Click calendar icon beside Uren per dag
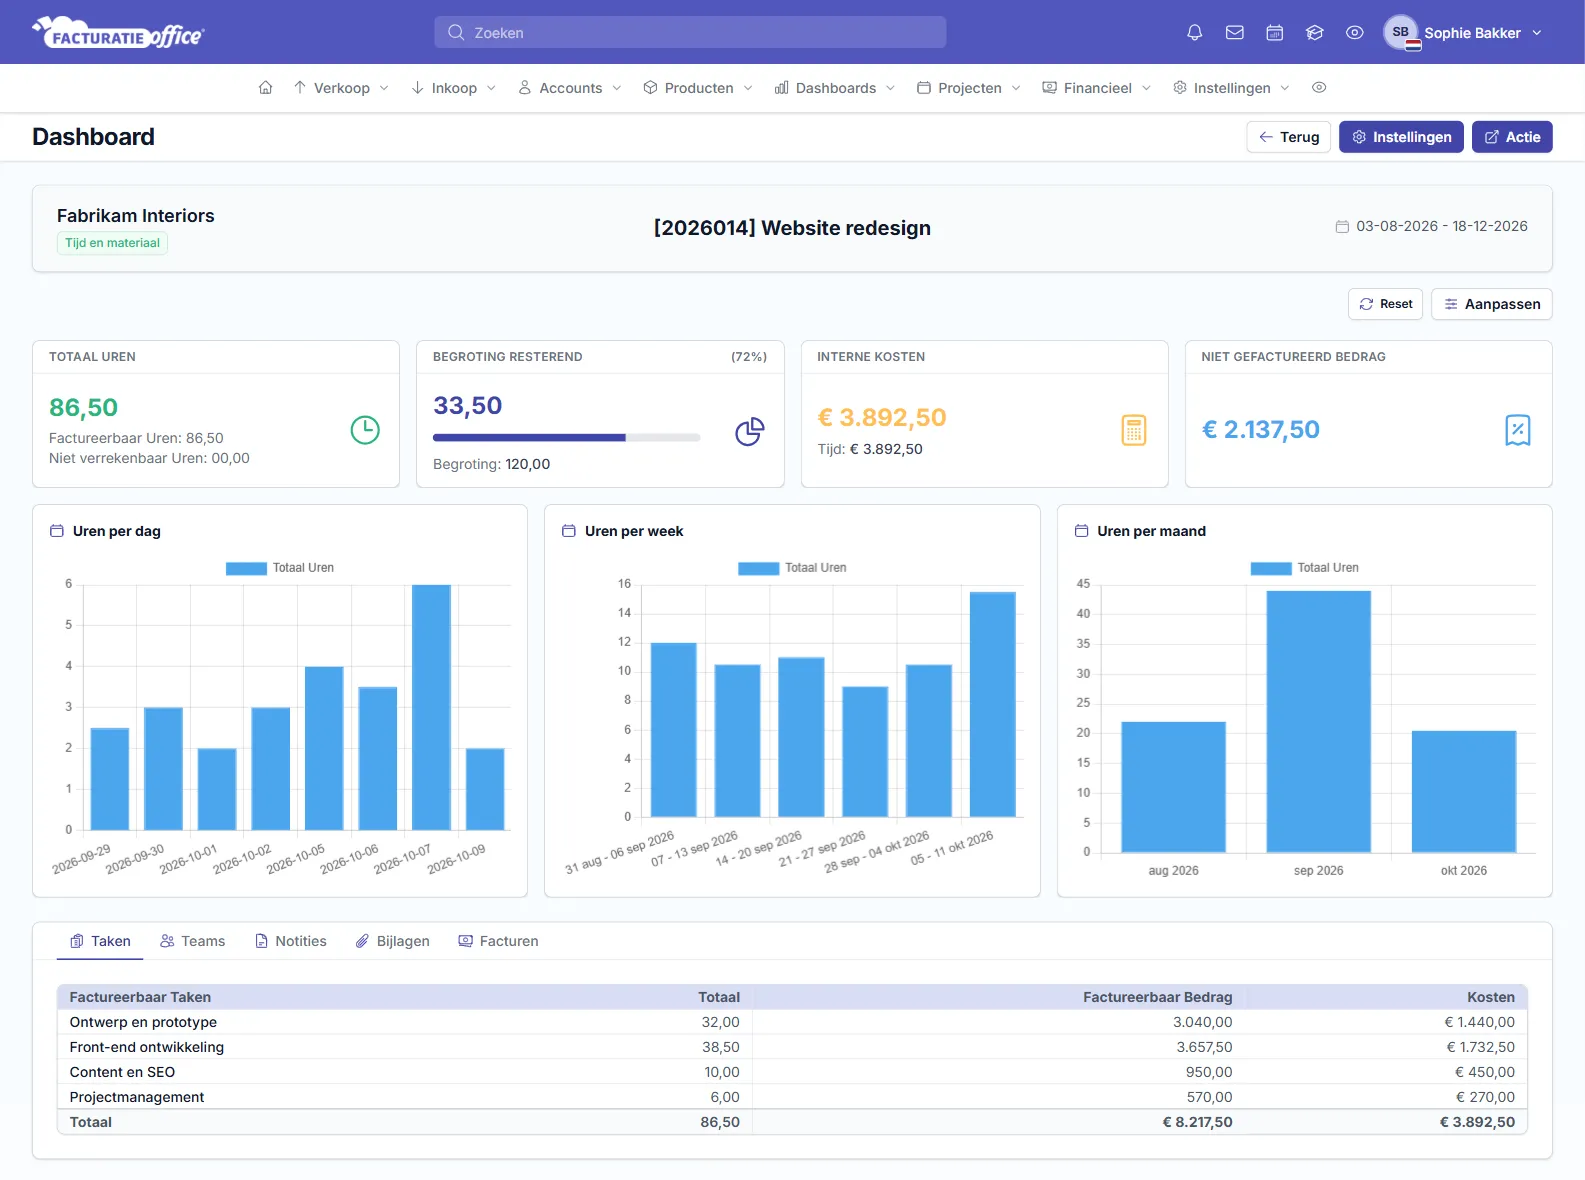The width and height of the screenshot is (1585, 1180). coord(57,531)
